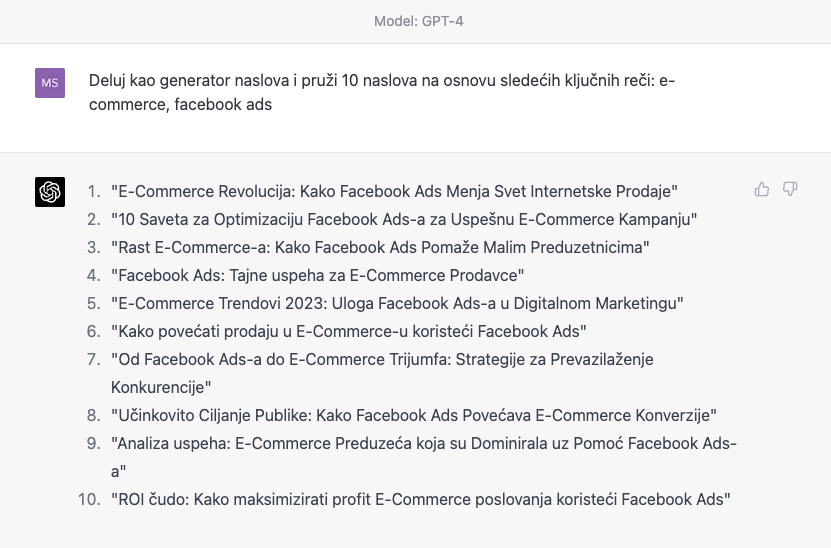The height and width of the screenshot is (548, 831).
Task: Select title 5 E-Commerce Trendovi 2023
Action: click(397, 304)
